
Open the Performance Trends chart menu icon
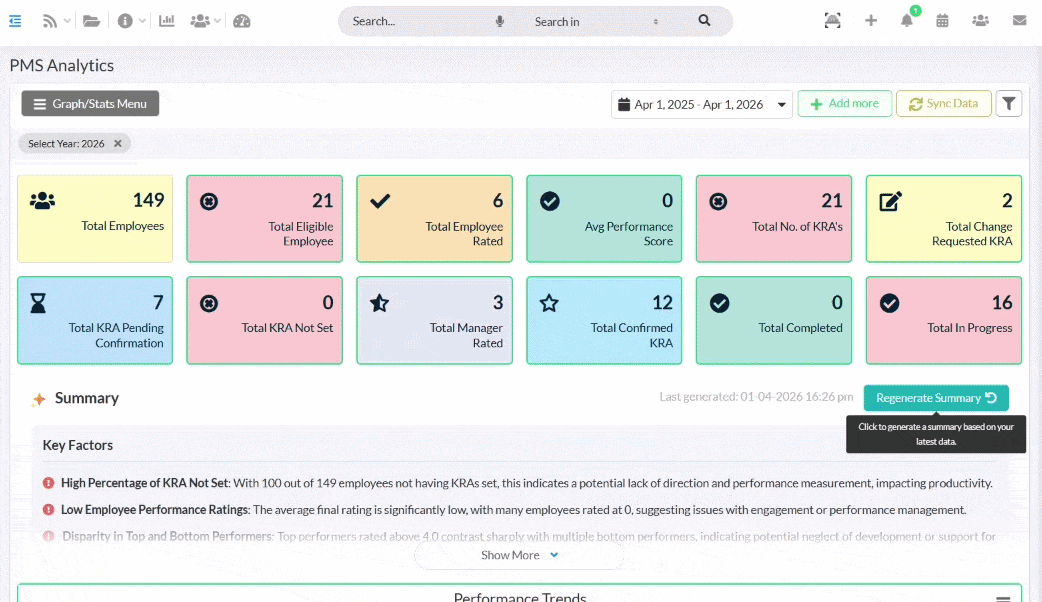[1003, 599]
